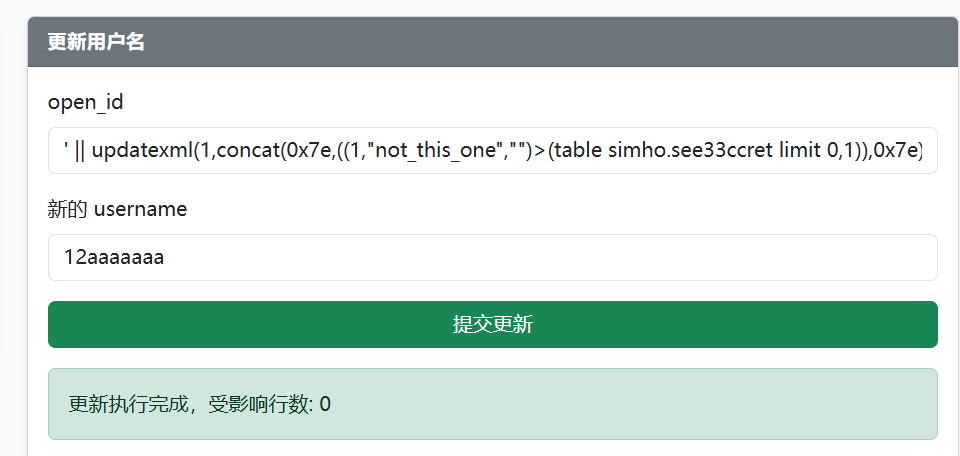Click the 更新执行完成 result alert box
The height and width of the screenshot is (456, 960).
(x=492, y=404)
